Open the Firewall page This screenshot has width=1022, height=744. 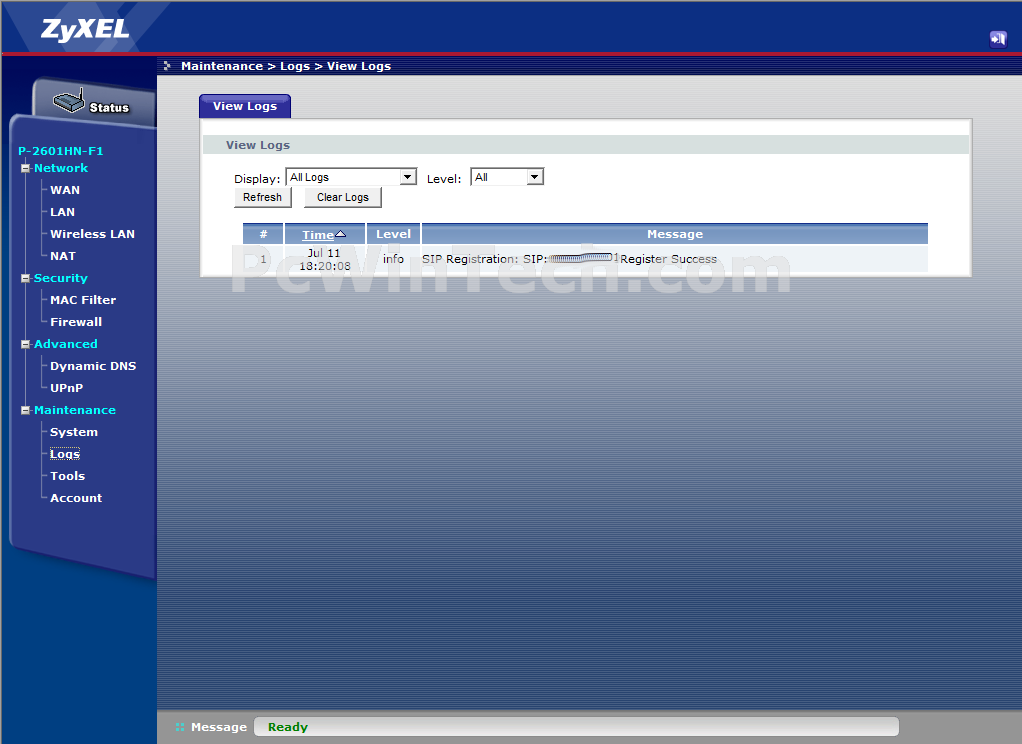pyautogui.click(x=76, y=322)
